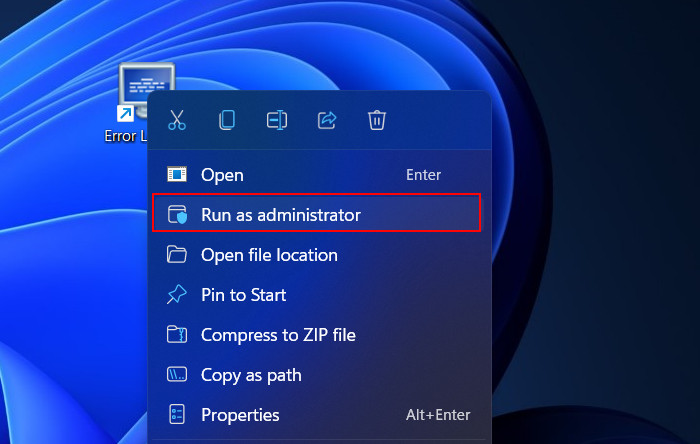Click the Share icon in context menu
The image size is (700, 444).
click(x=327, y=120)
